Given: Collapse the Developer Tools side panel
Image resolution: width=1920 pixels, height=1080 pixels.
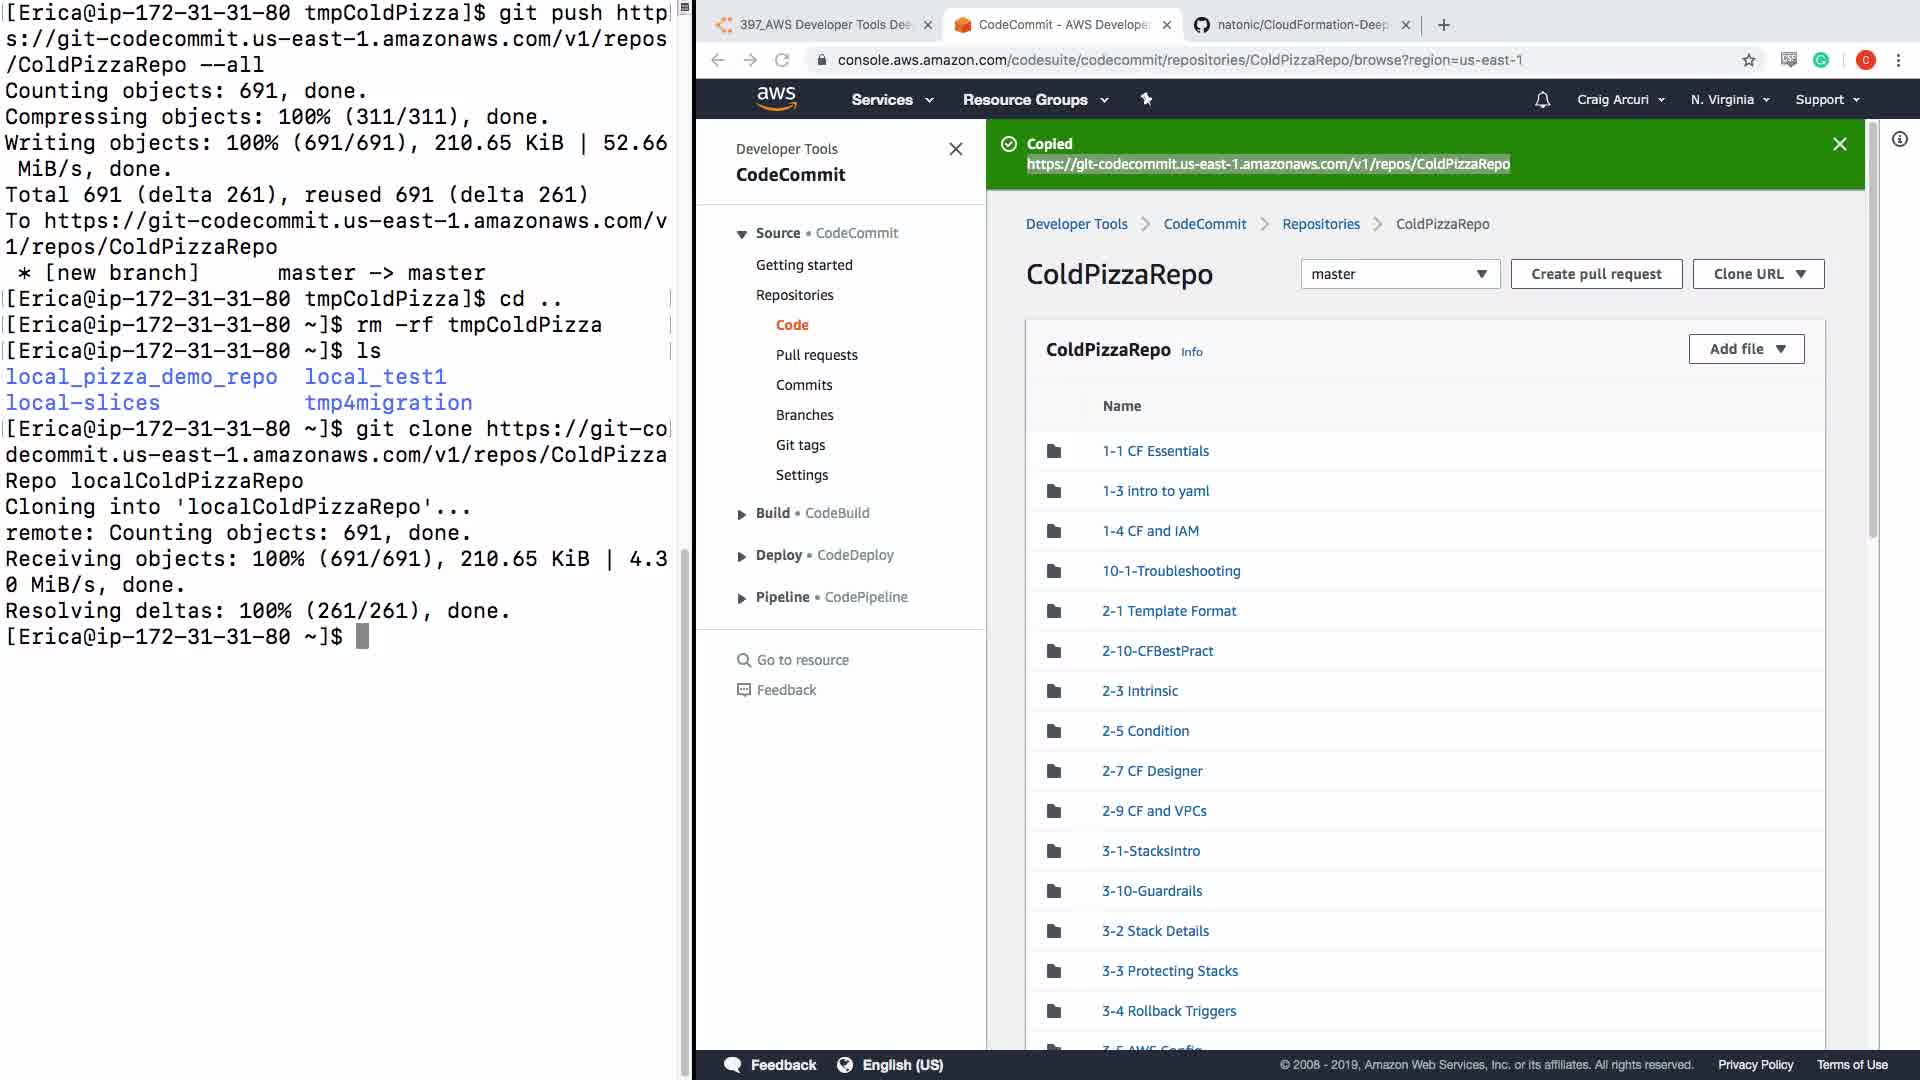Looking at the screenshot, I should click(x=955, y=149).
